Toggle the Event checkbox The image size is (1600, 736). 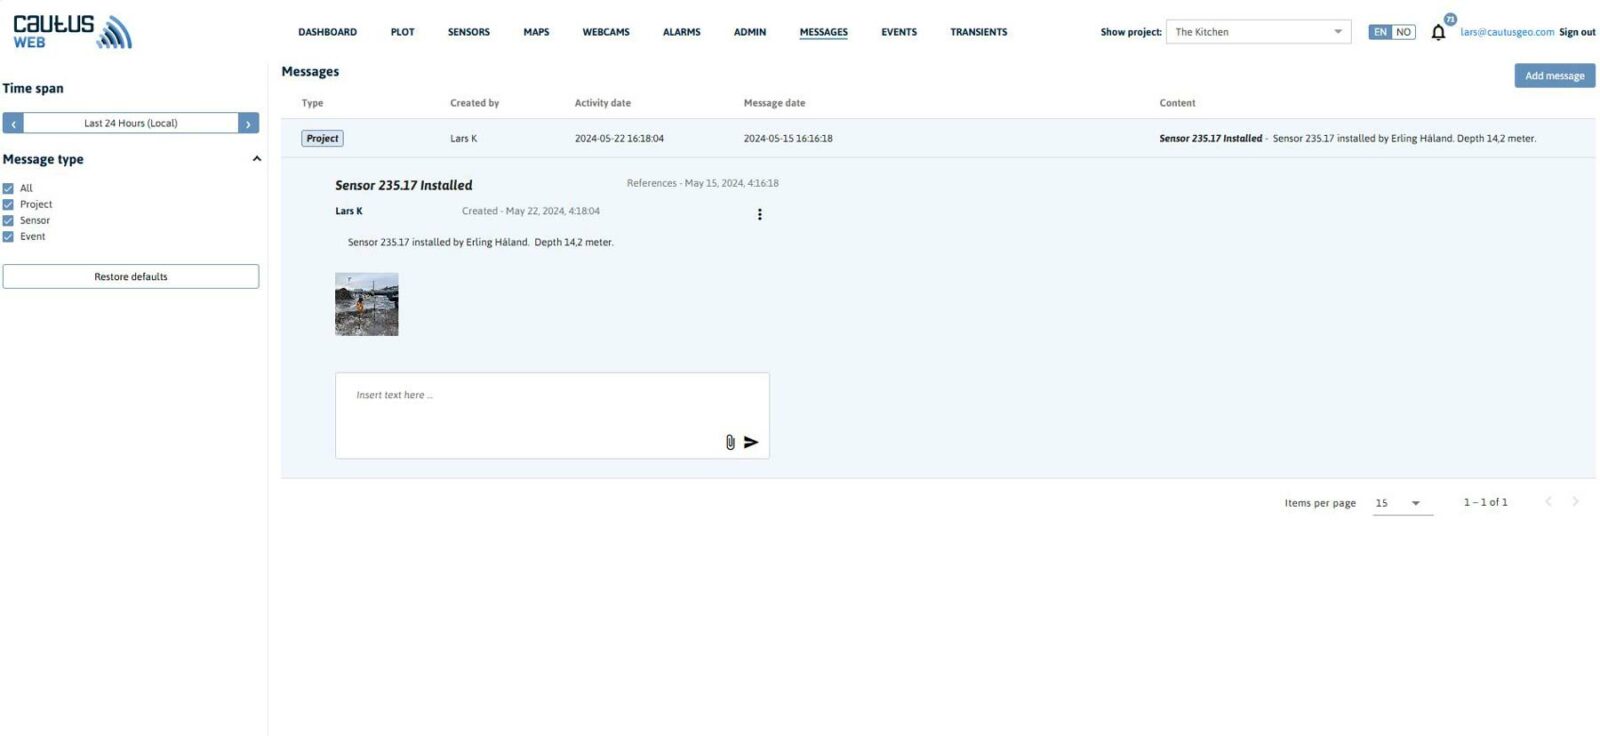pos(8,237)
